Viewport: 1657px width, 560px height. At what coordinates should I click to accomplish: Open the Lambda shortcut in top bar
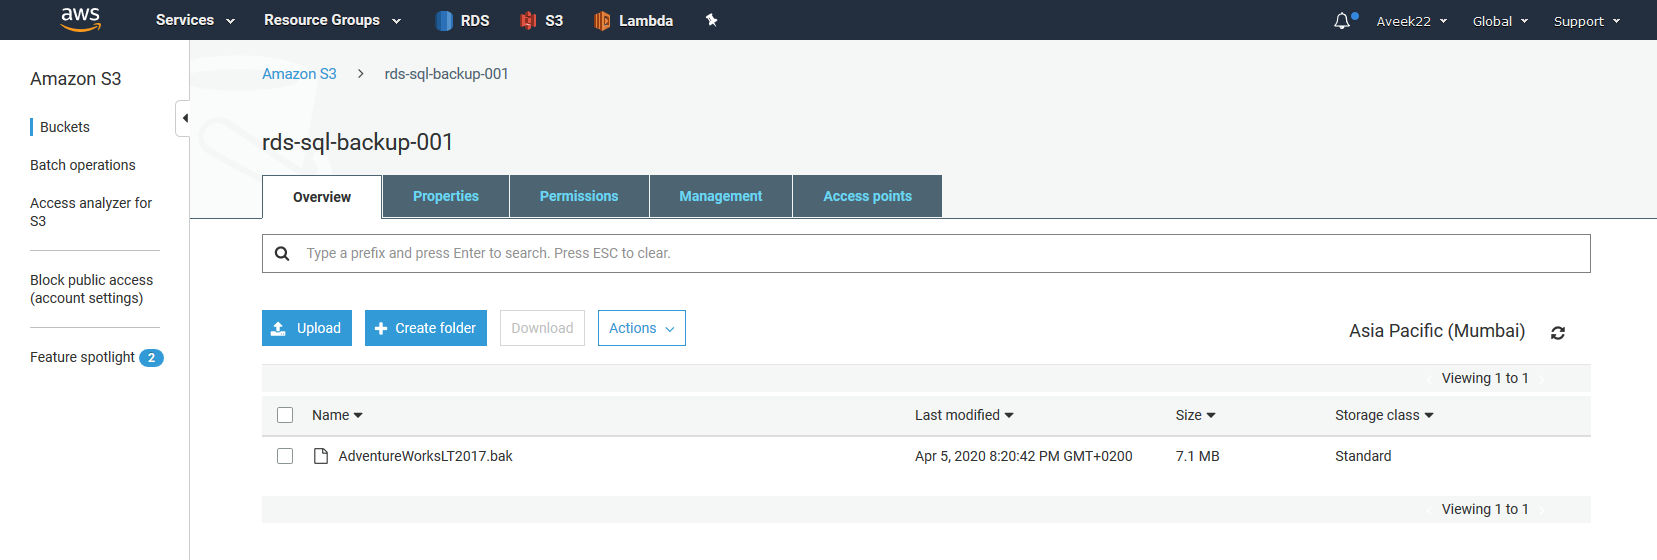click(x=633, y=20)
